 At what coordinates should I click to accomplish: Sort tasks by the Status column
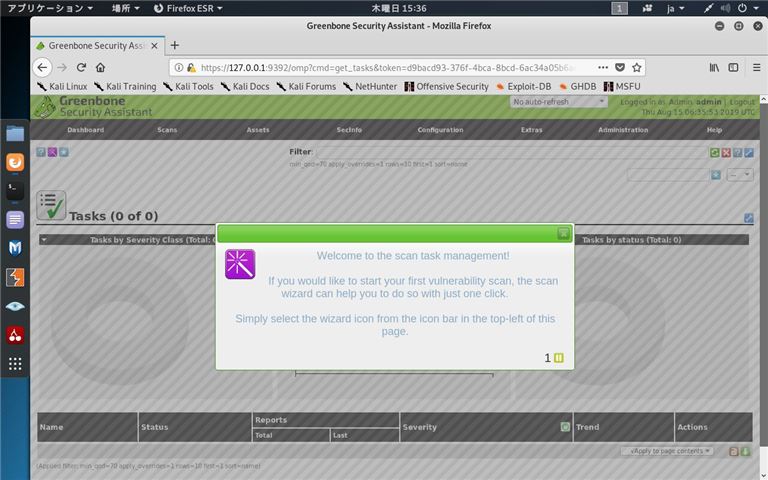155,427
